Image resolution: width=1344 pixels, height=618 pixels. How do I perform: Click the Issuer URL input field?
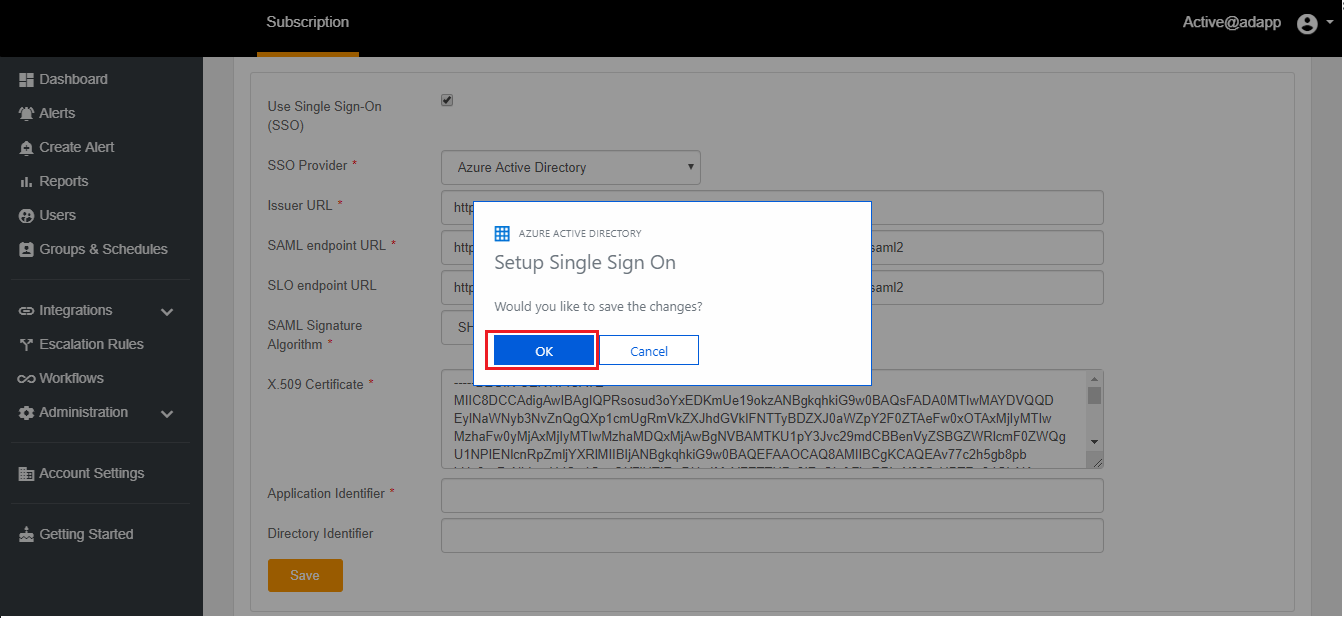772,207
